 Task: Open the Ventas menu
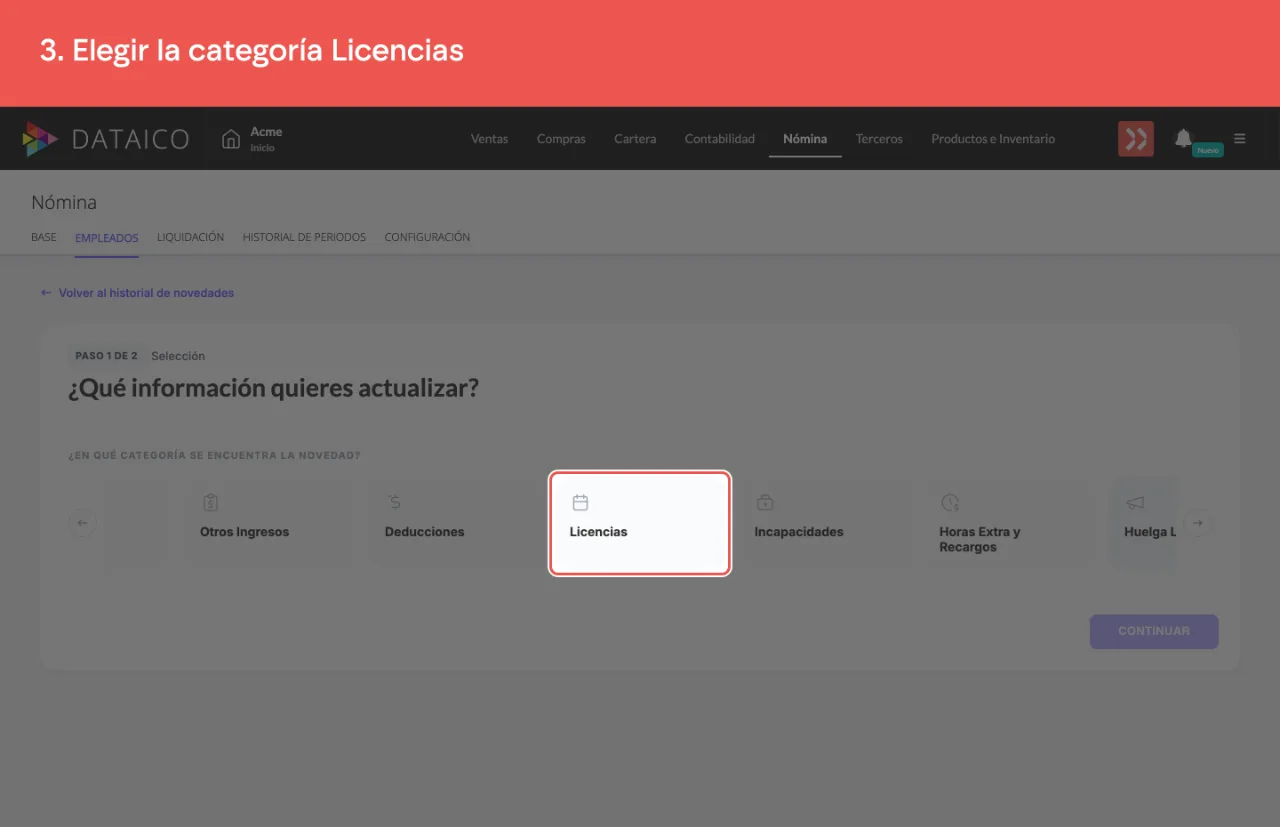(x=489, y=139)
